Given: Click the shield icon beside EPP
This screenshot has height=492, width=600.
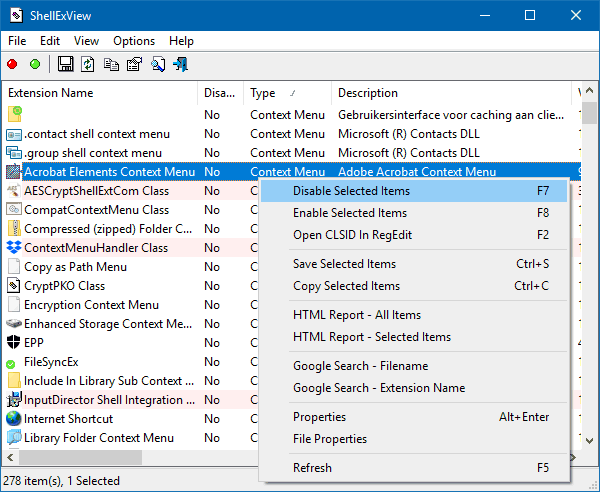Looking at the screenshot, I should (14, 342).
